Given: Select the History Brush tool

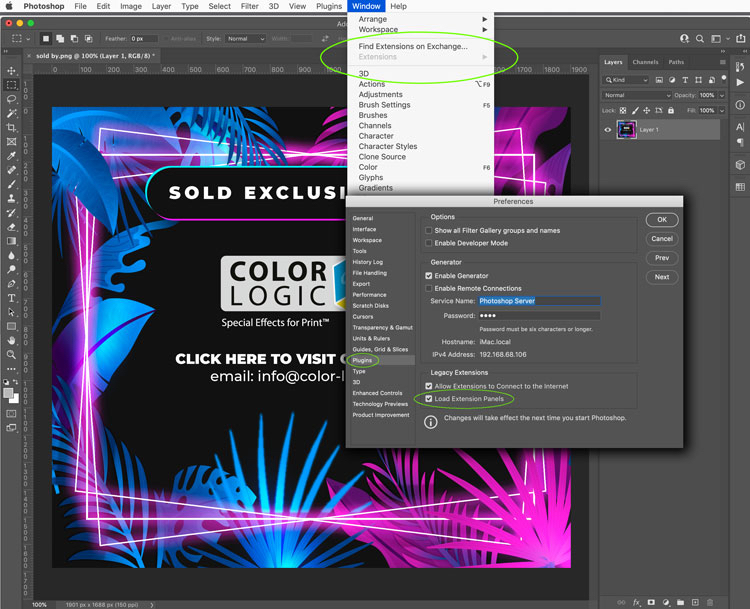Looking at the screenshot, I should point(11,212).
